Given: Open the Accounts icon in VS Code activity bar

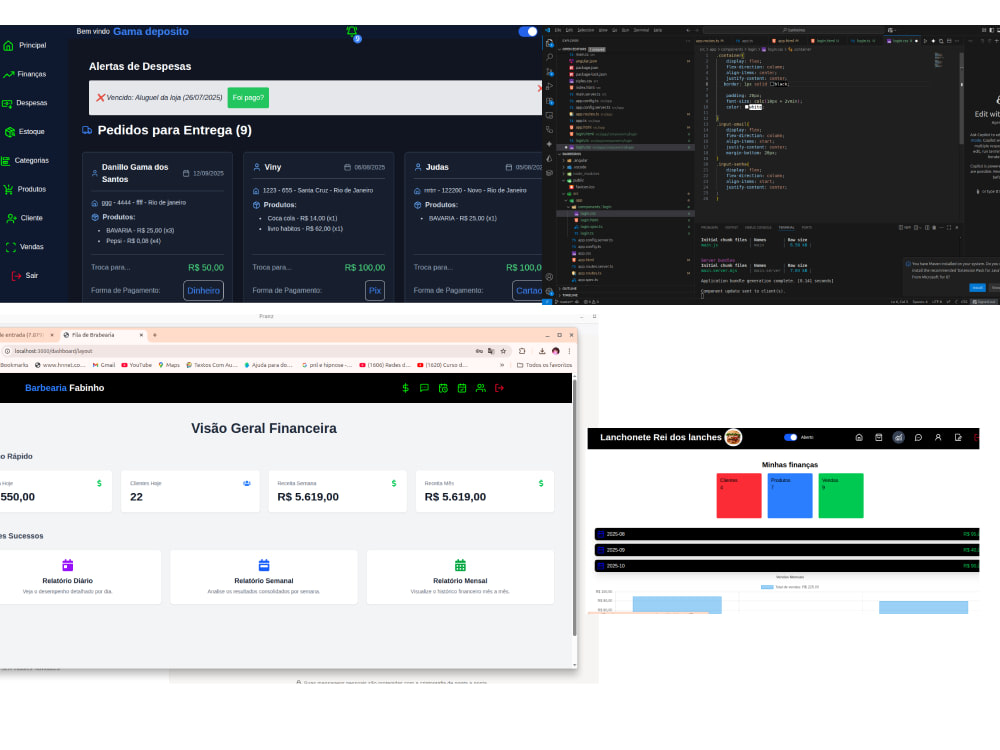Looking at the screenshot, I should 550,277.
